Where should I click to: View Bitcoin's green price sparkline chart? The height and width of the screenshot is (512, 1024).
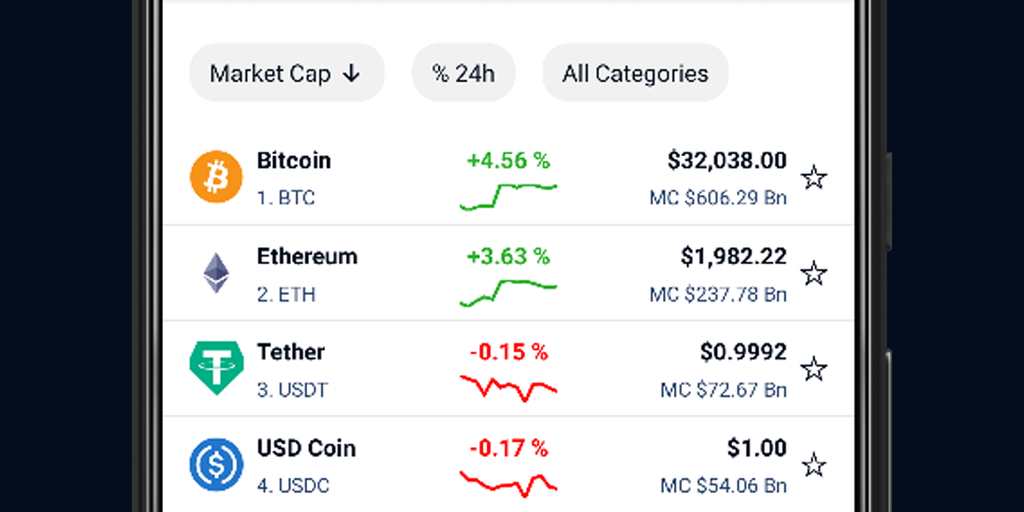click(x=508, y=195)
